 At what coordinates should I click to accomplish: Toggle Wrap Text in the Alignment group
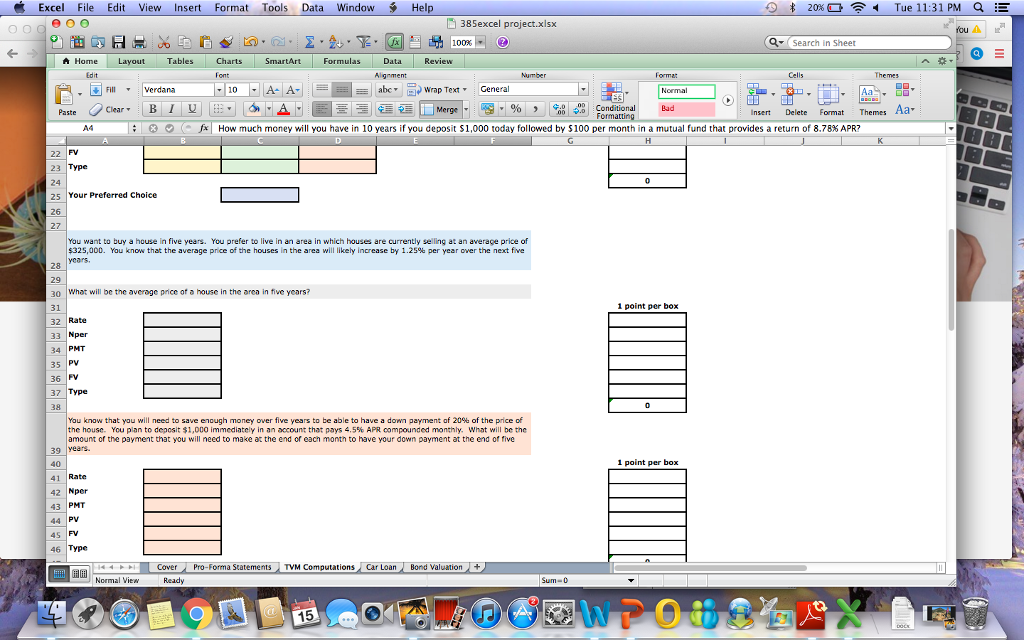439,89
